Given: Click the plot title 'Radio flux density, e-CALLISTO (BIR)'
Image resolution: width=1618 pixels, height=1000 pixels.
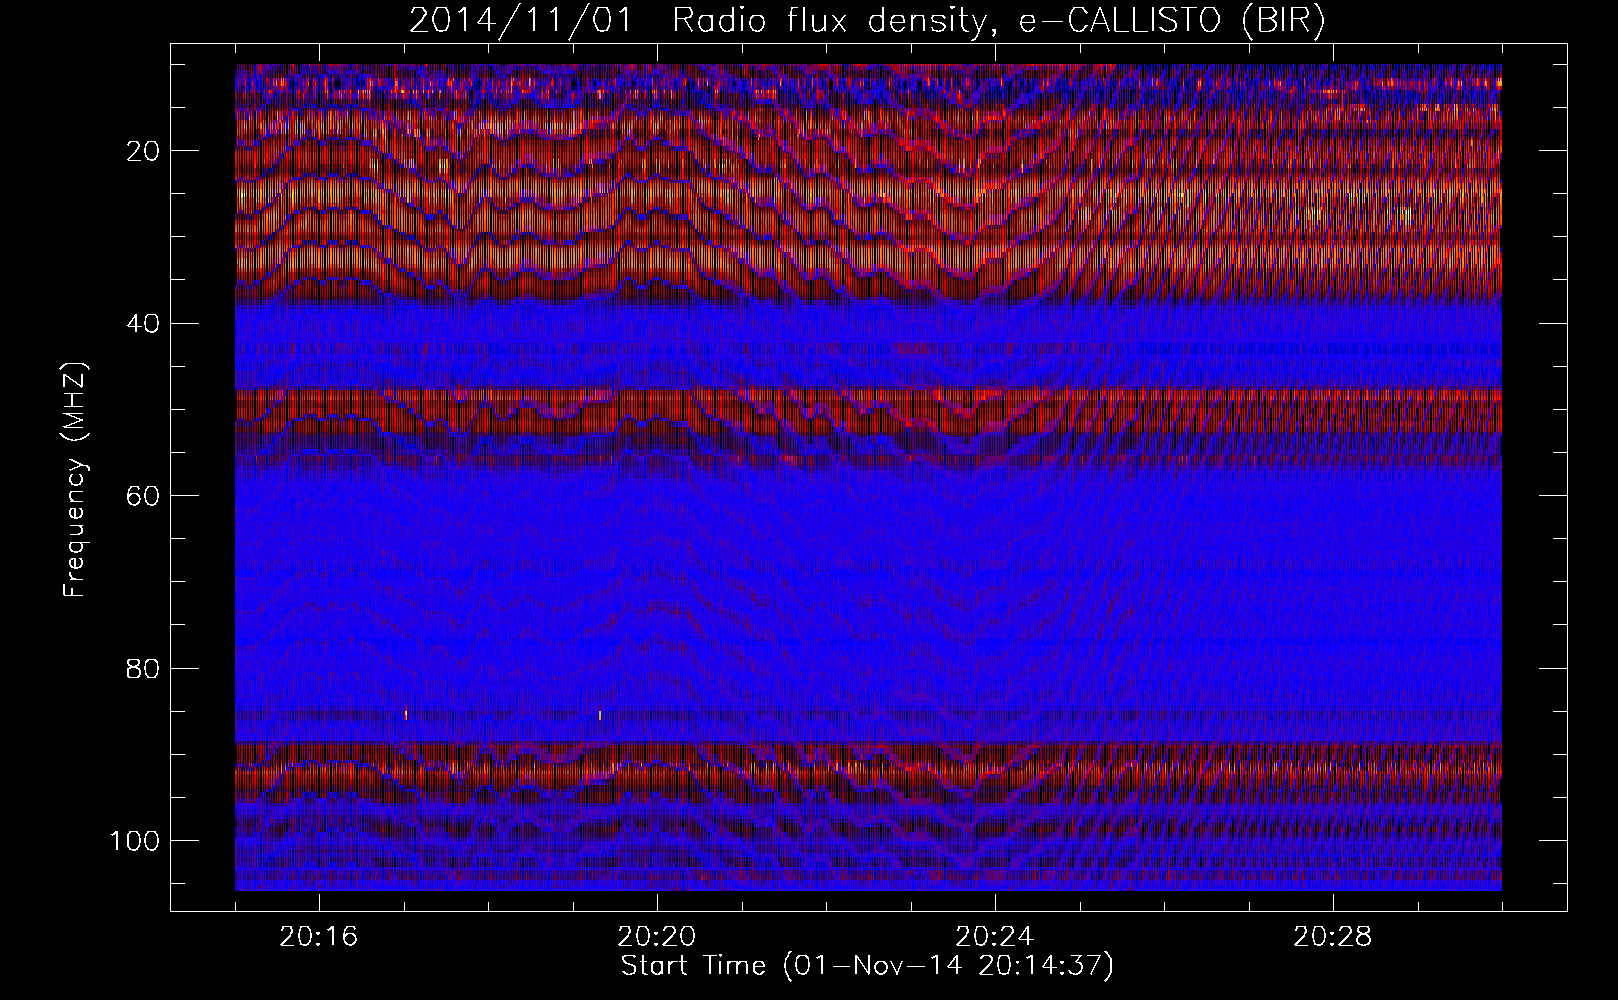Looking at the screenshot, I should tap(999, 21).
